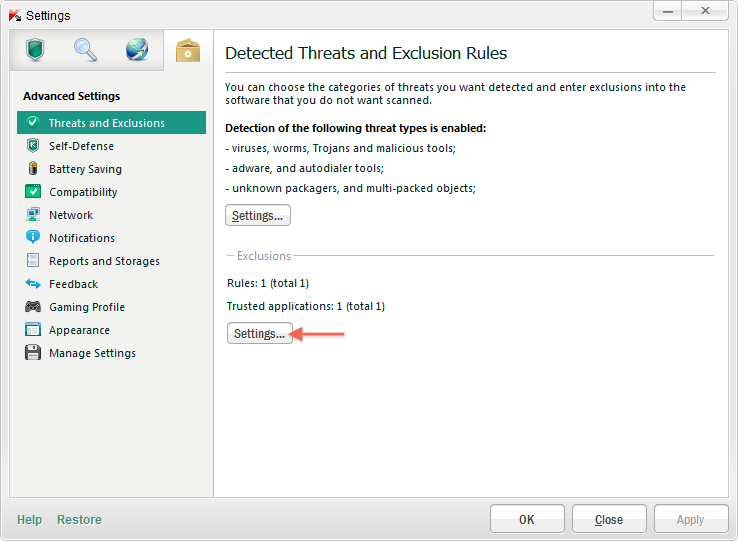738x541 pixels.
Task: Open the Notifications settings section
Action: coord(82,238)
